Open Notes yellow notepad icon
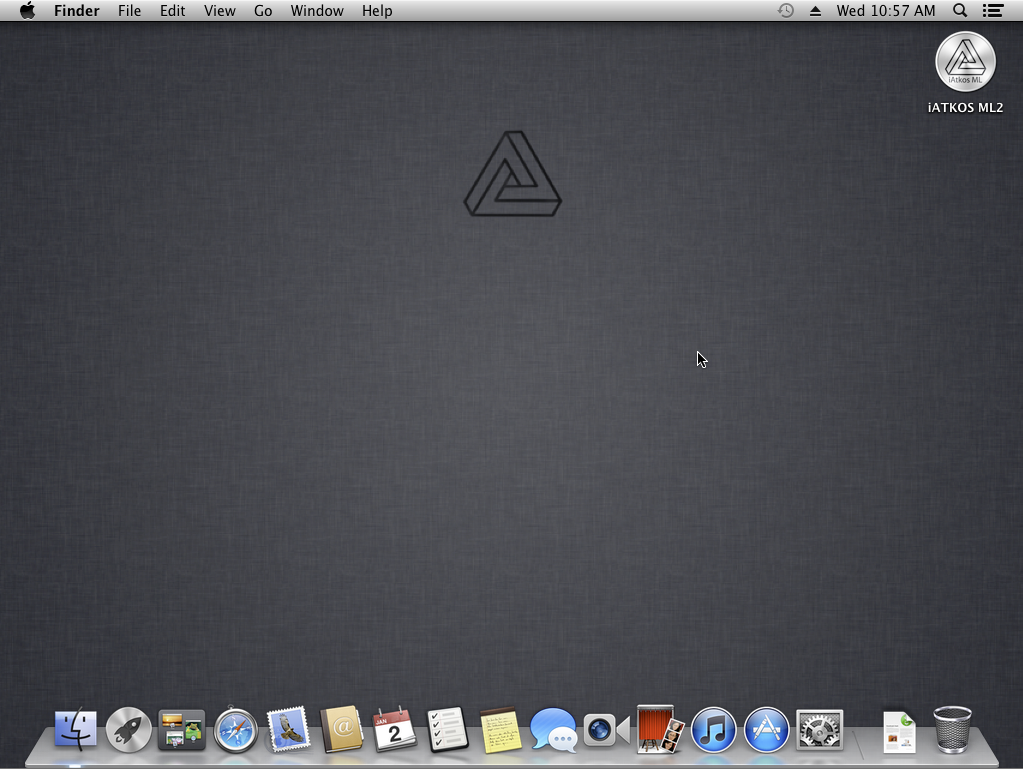Image resolution: width=1023 pixels, height=769 pixels. 500,730
